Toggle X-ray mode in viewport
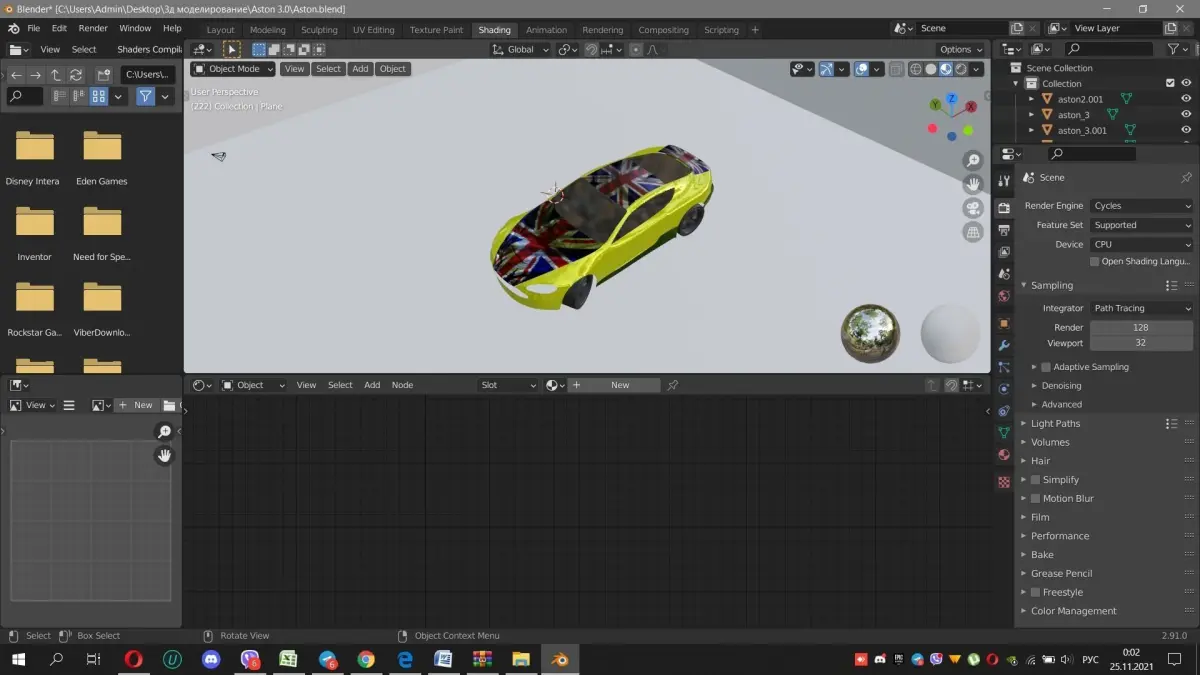This screenshot has width=1200, height=675. tap(896, 69)
